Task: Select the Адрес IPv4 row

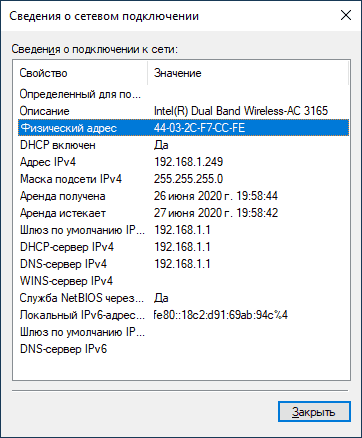Action: tap(183, 162)
